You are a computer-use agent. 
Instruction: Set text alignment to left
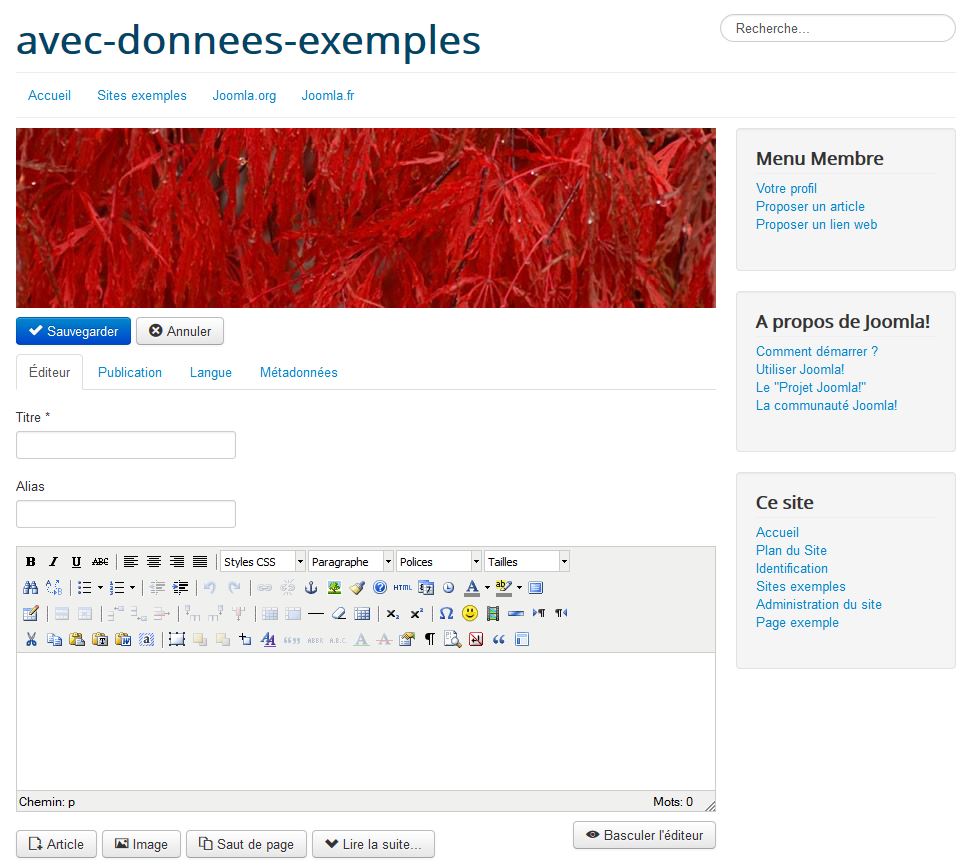(x=130, y=561)
